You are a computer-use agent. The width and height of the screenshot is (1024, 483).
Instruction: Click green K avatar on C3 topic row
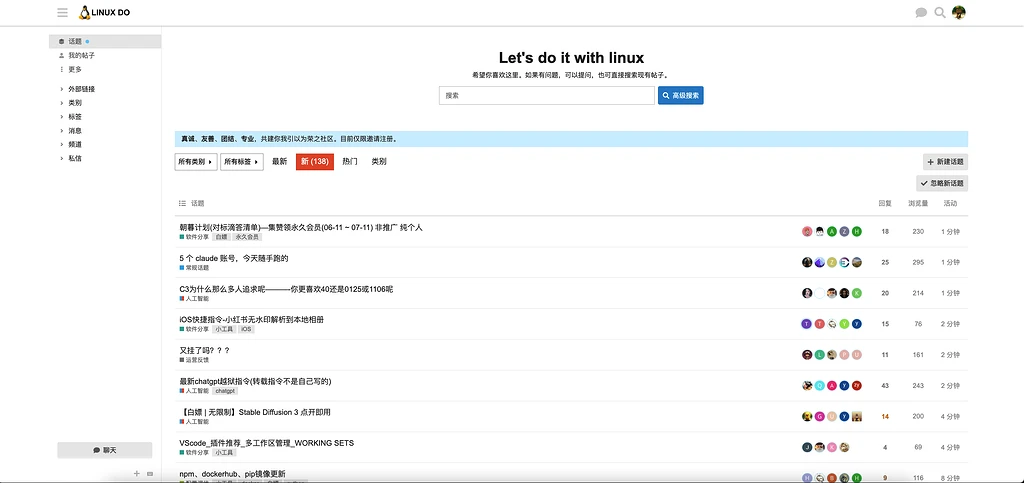click(x=857, y=293)
